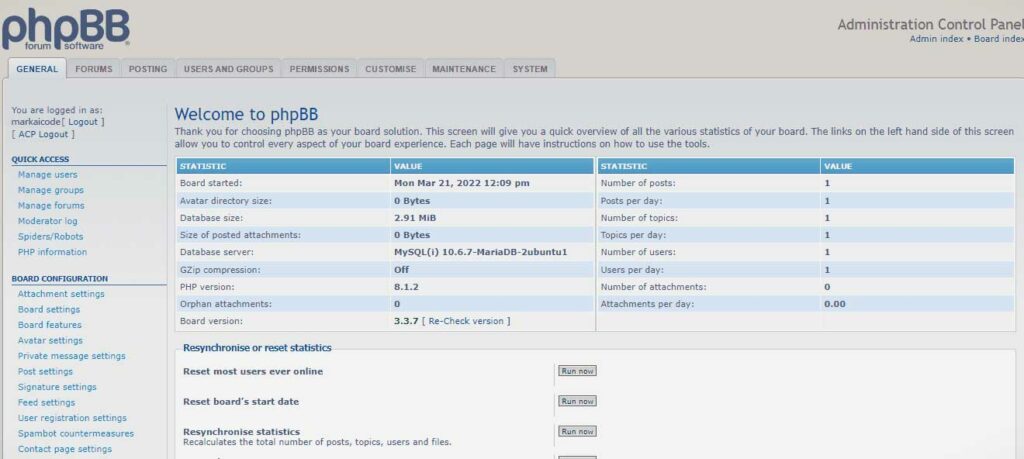Open Avatar settings
This screenshot has height=459, width=1024.
pyautogui.click(x=50, y=341)
